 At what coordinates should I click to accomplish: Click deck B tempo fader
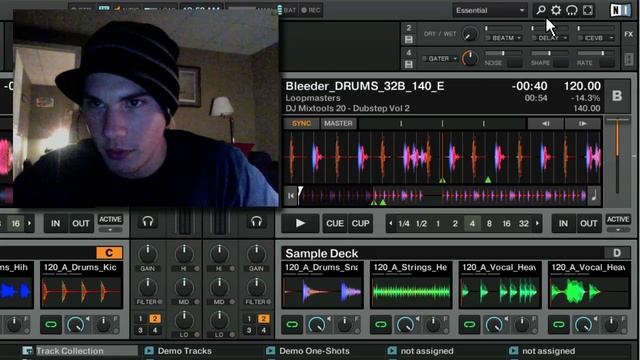(617, 155)
